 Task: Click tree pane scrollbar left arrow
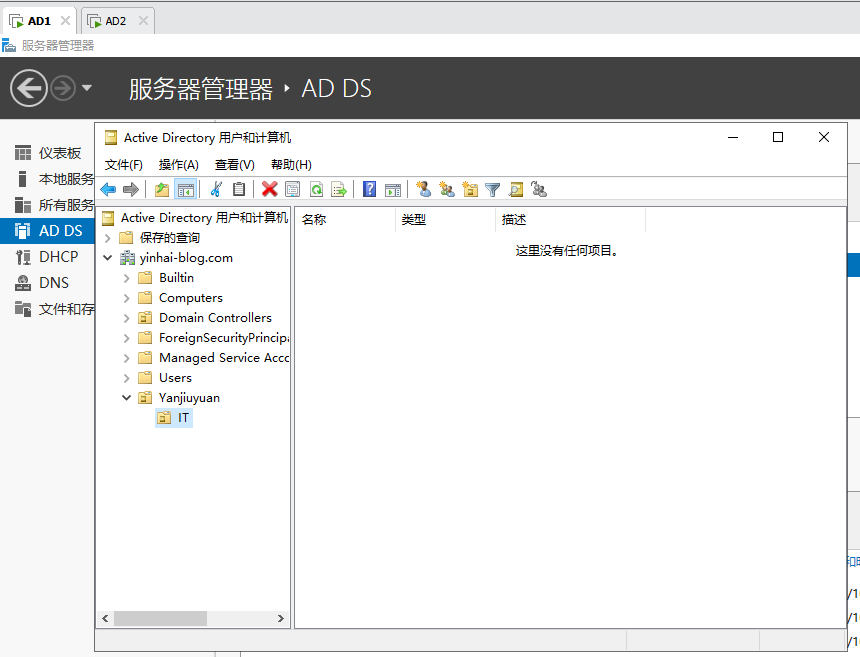tap(105, 619)
